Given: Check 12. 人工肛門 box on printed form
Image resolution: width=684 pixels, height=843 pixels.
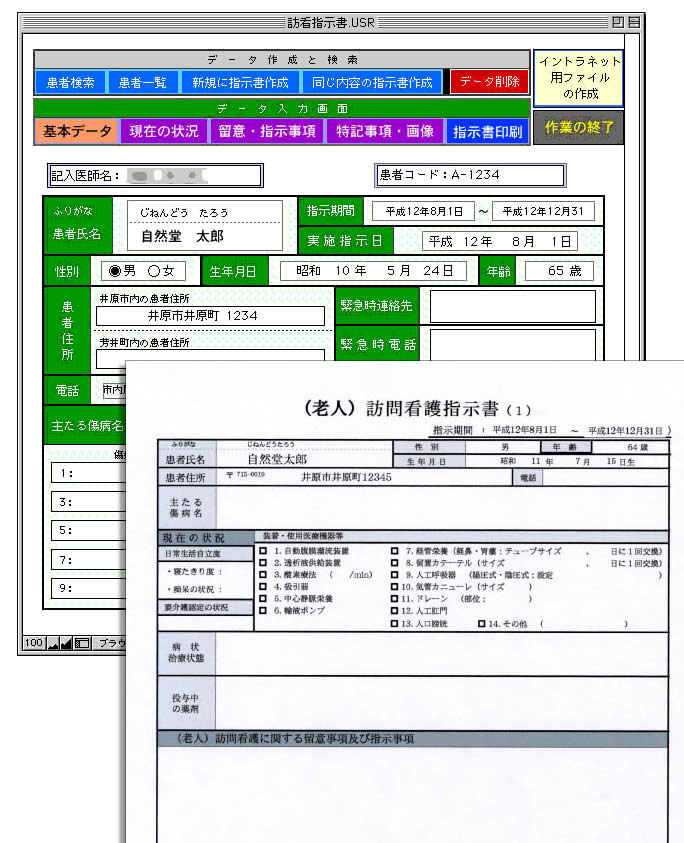Looking at the screenshot, I should pos(395,611).
